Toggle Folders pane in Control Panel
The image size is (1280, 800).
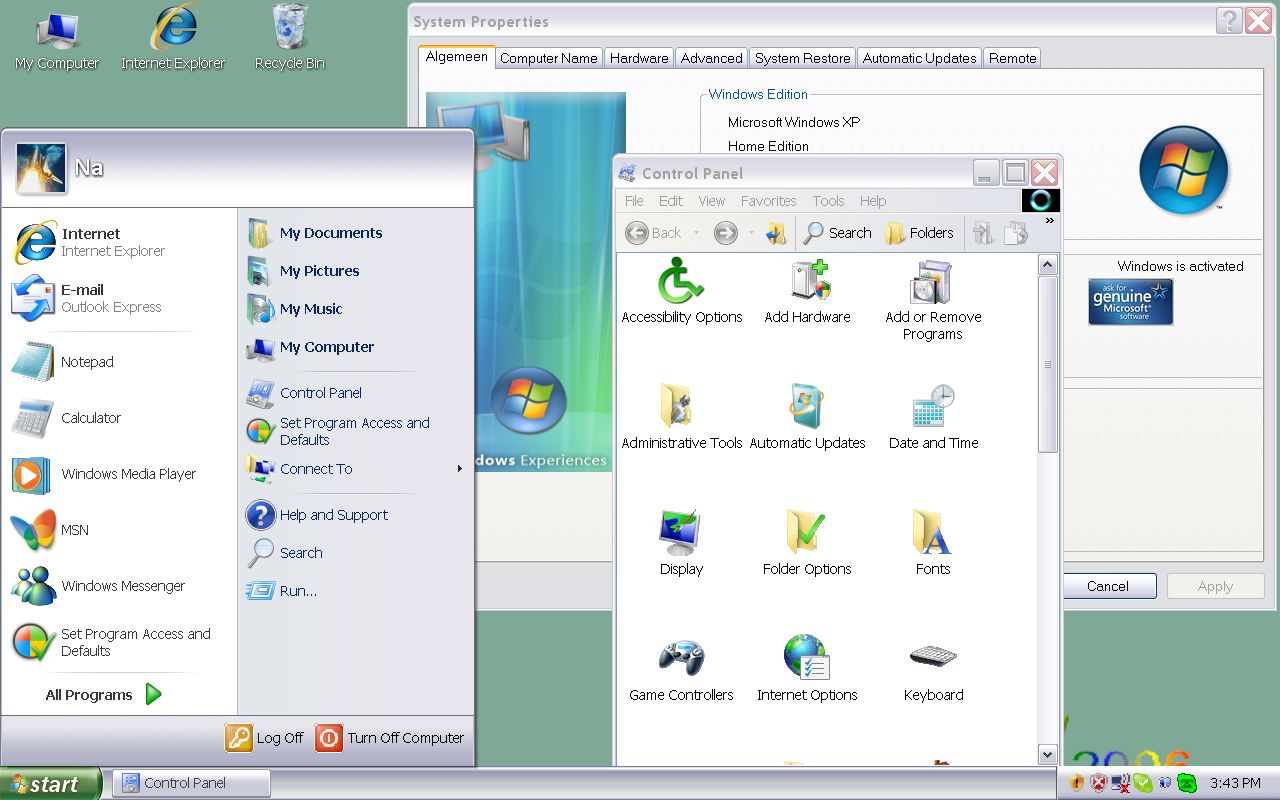(x=919, y=233)
